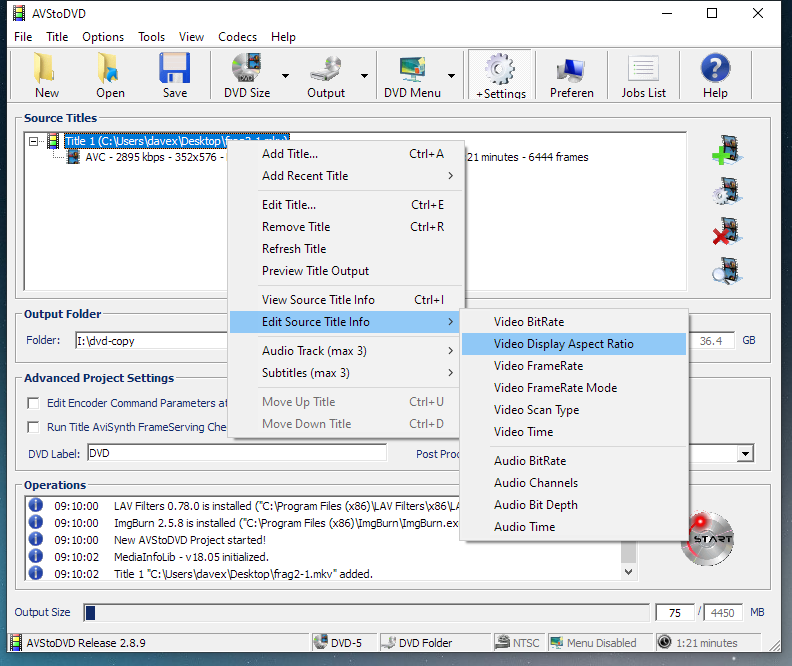Add title using green plus film icon

pyautogui.click(x=727, y=150)
